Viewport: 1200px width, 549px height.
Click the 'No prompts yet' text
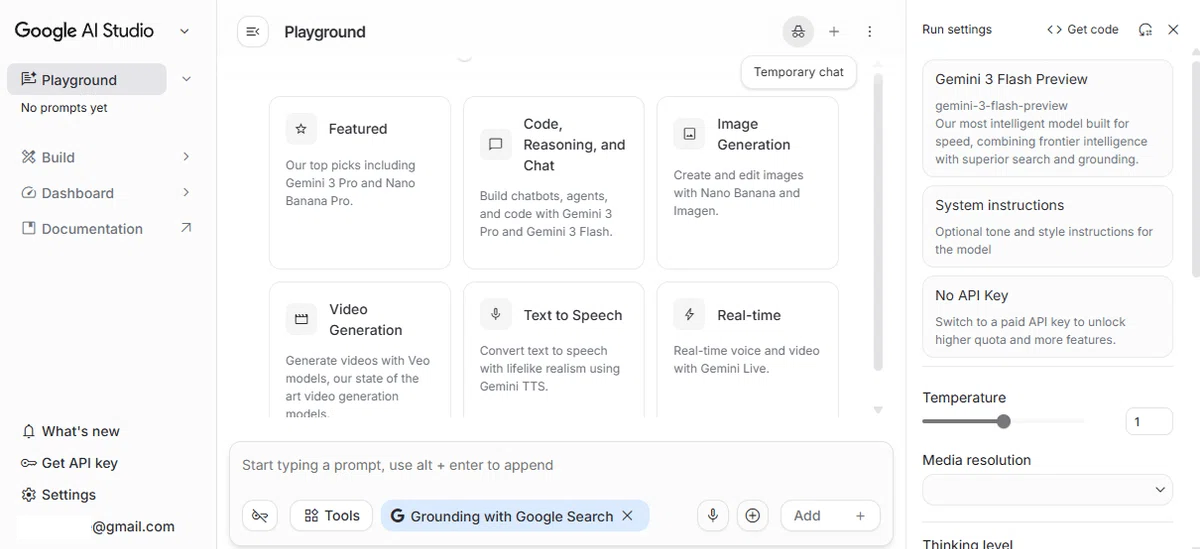pos(64,108)
